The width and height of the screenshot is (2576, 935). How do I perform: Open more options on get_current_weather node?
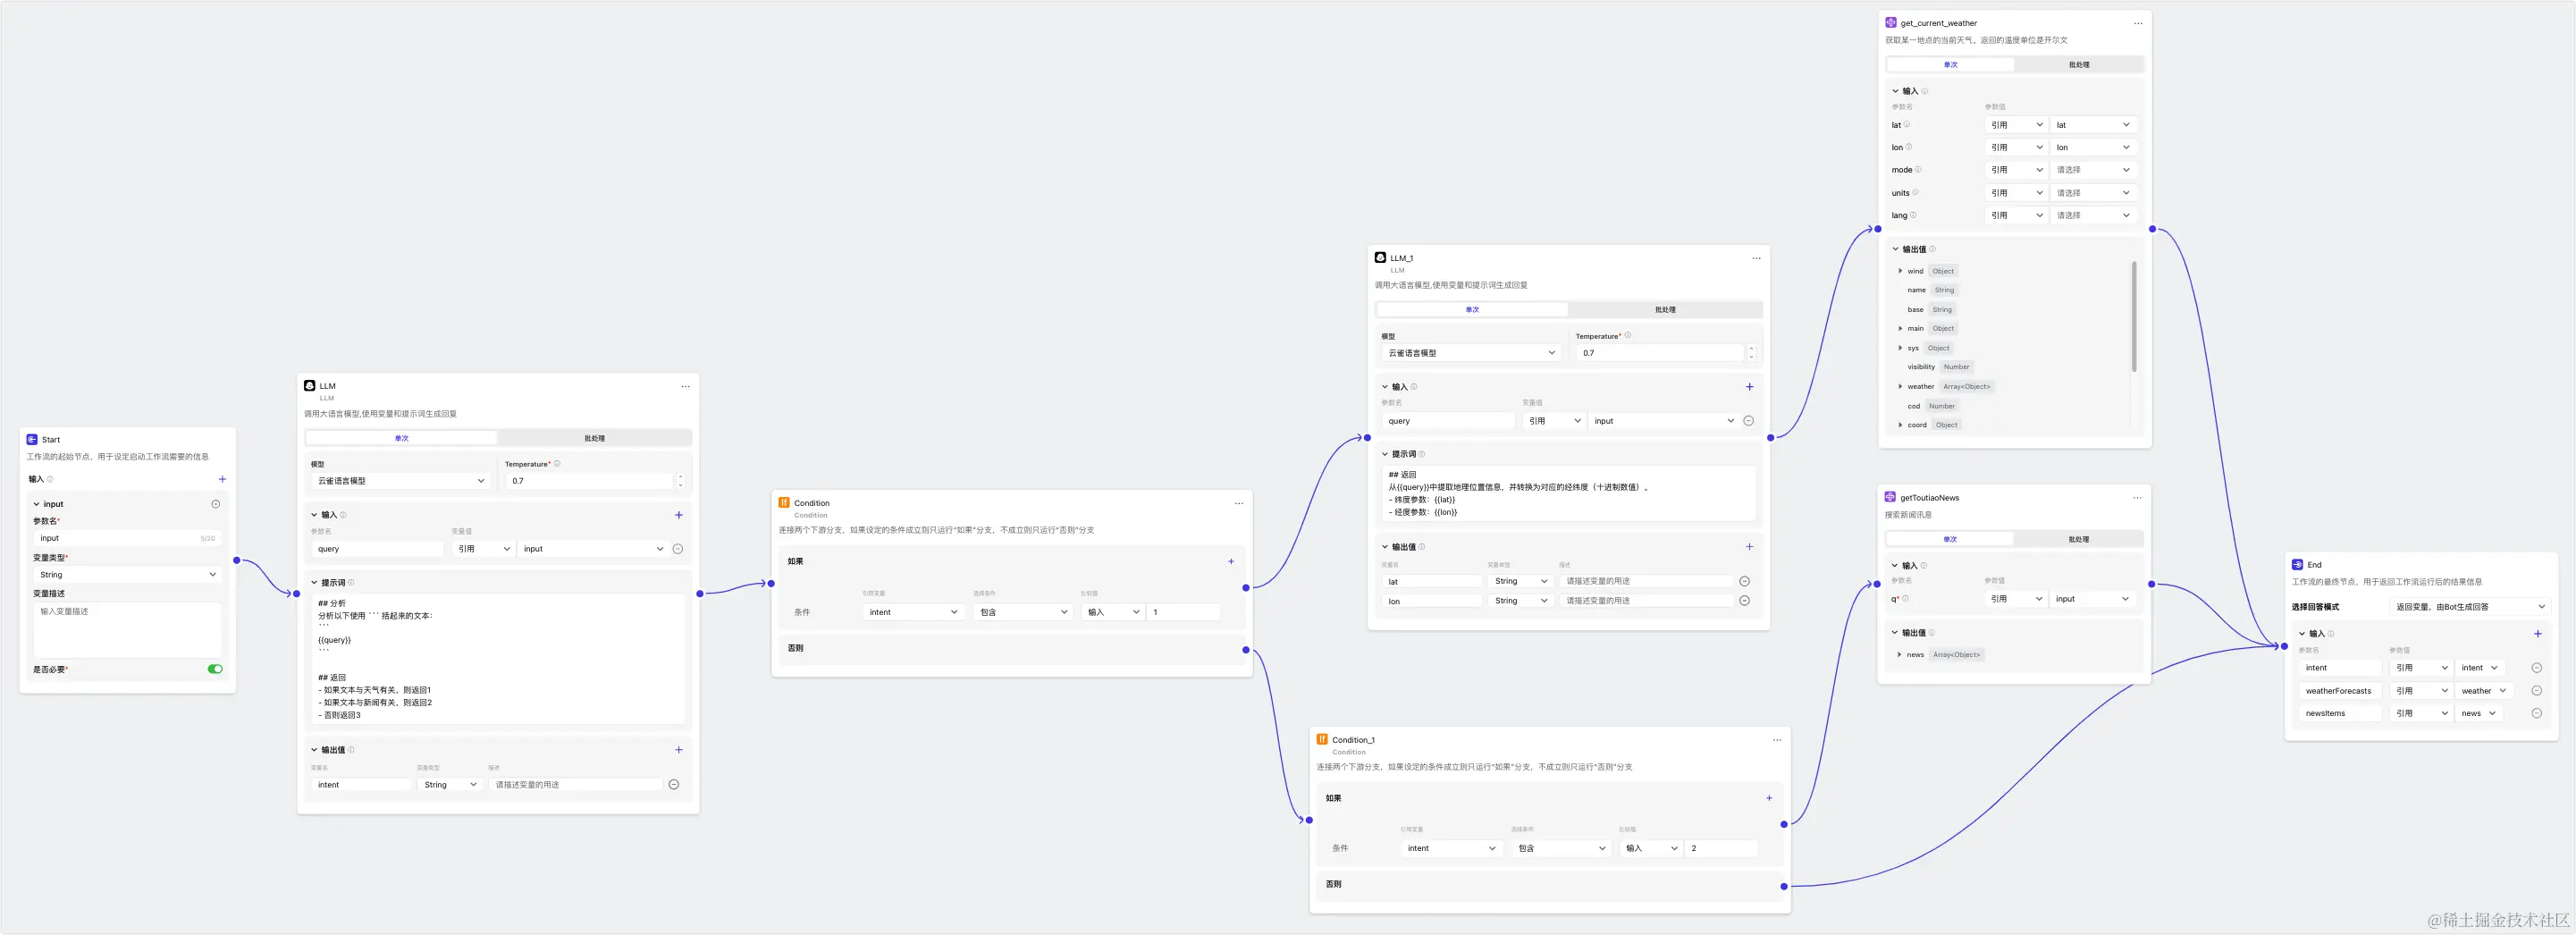tap(2138, 23)
